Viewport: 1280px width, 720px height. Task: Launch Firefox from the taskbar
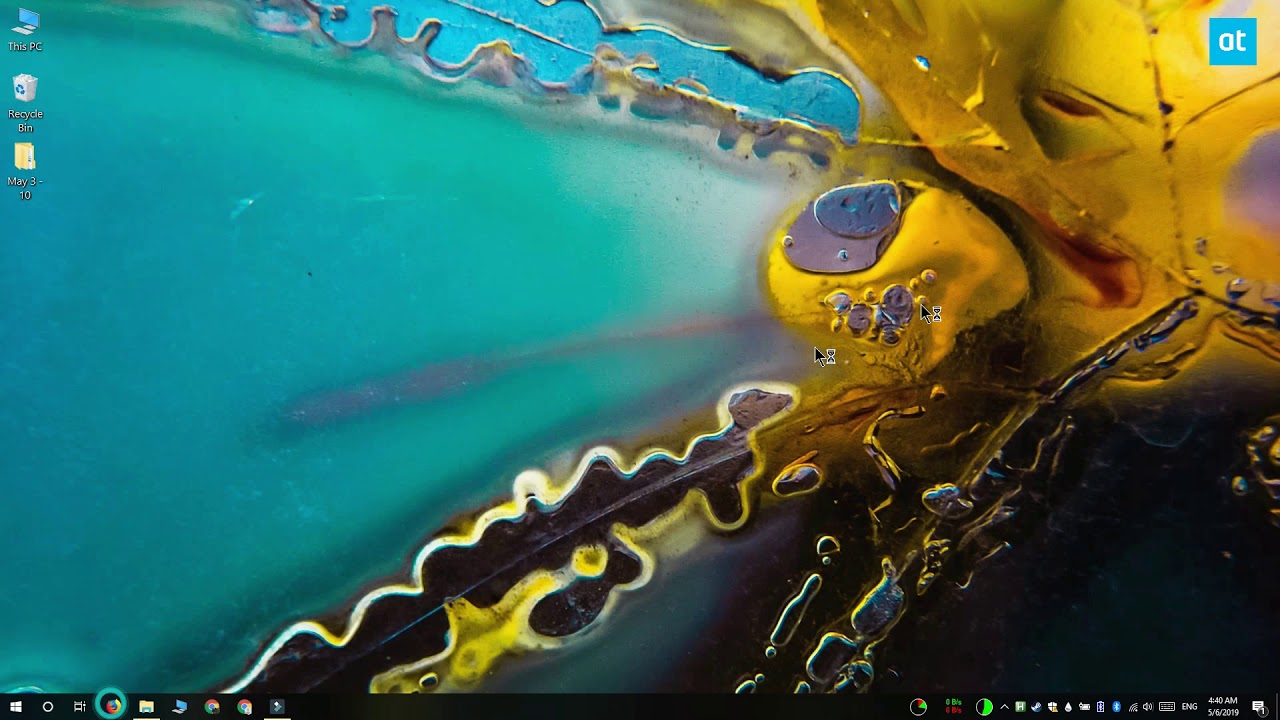(112, 706)
